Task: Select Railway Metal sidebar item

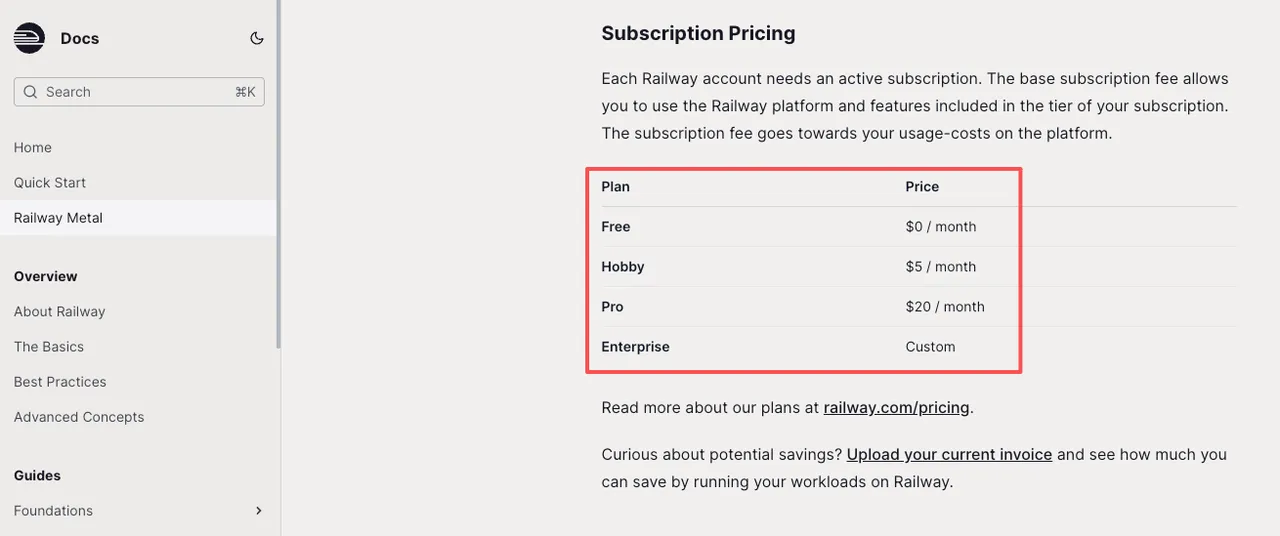Action: point(58,217)
